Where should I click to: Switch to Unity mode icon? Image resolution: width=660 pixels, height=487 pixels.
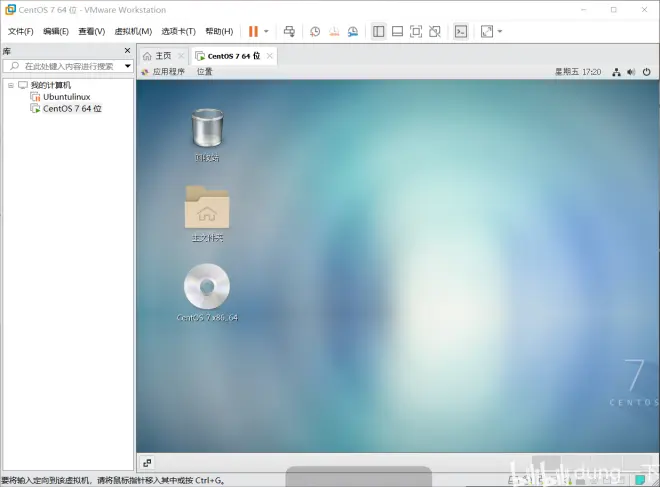pos(434,32)
